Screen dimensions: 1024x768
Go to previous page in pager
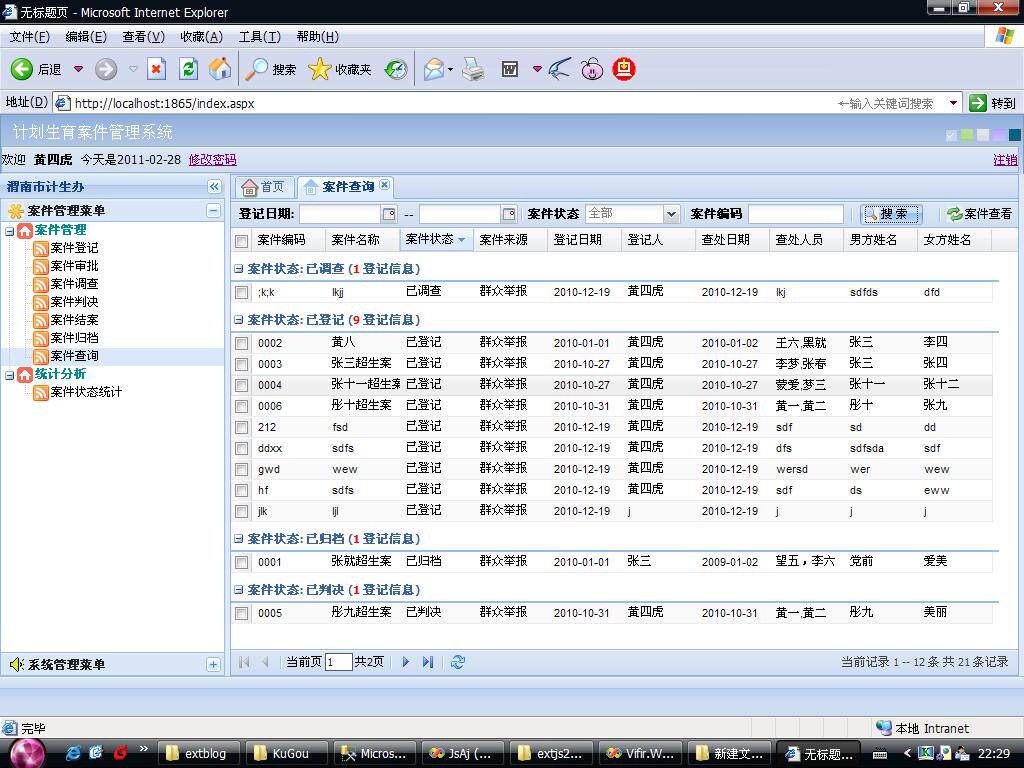(266, 662)
